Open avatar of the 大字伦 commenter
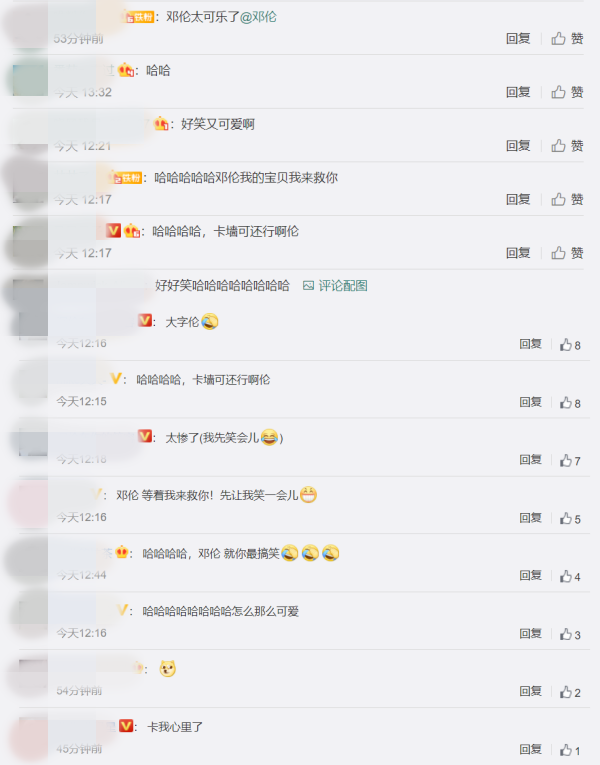The width and height of the screenshot is (600, 765). click(33, 324)
